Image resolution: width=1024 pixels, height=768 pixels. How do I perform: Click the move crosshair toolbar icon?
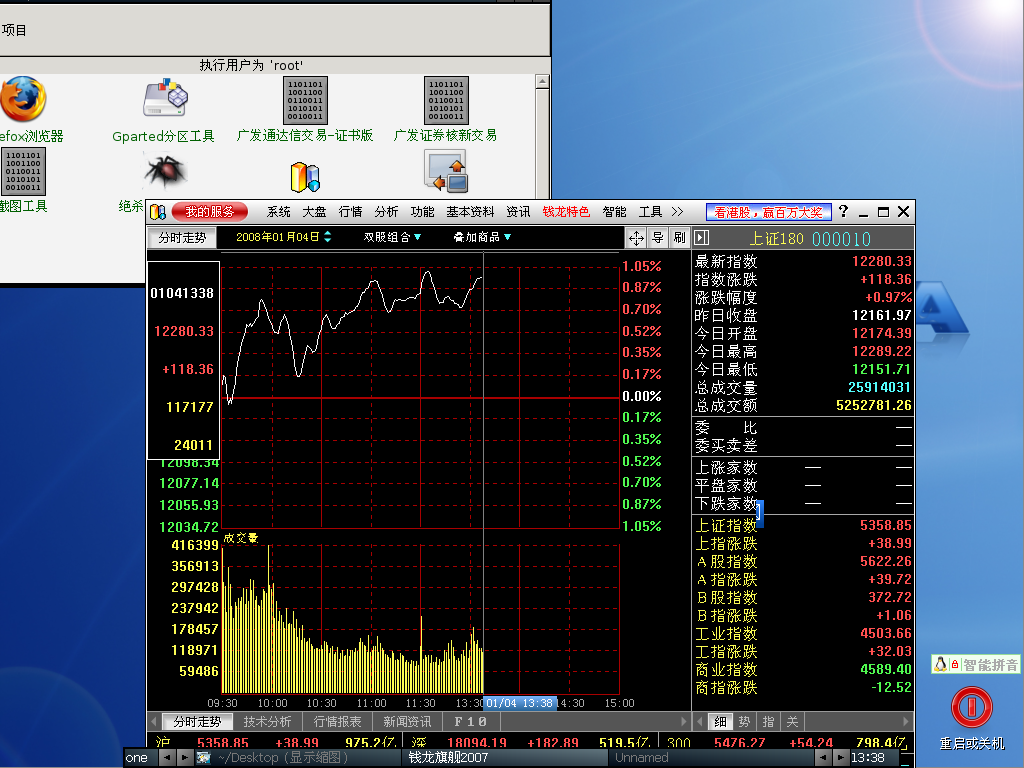click(x=635, y=238)
